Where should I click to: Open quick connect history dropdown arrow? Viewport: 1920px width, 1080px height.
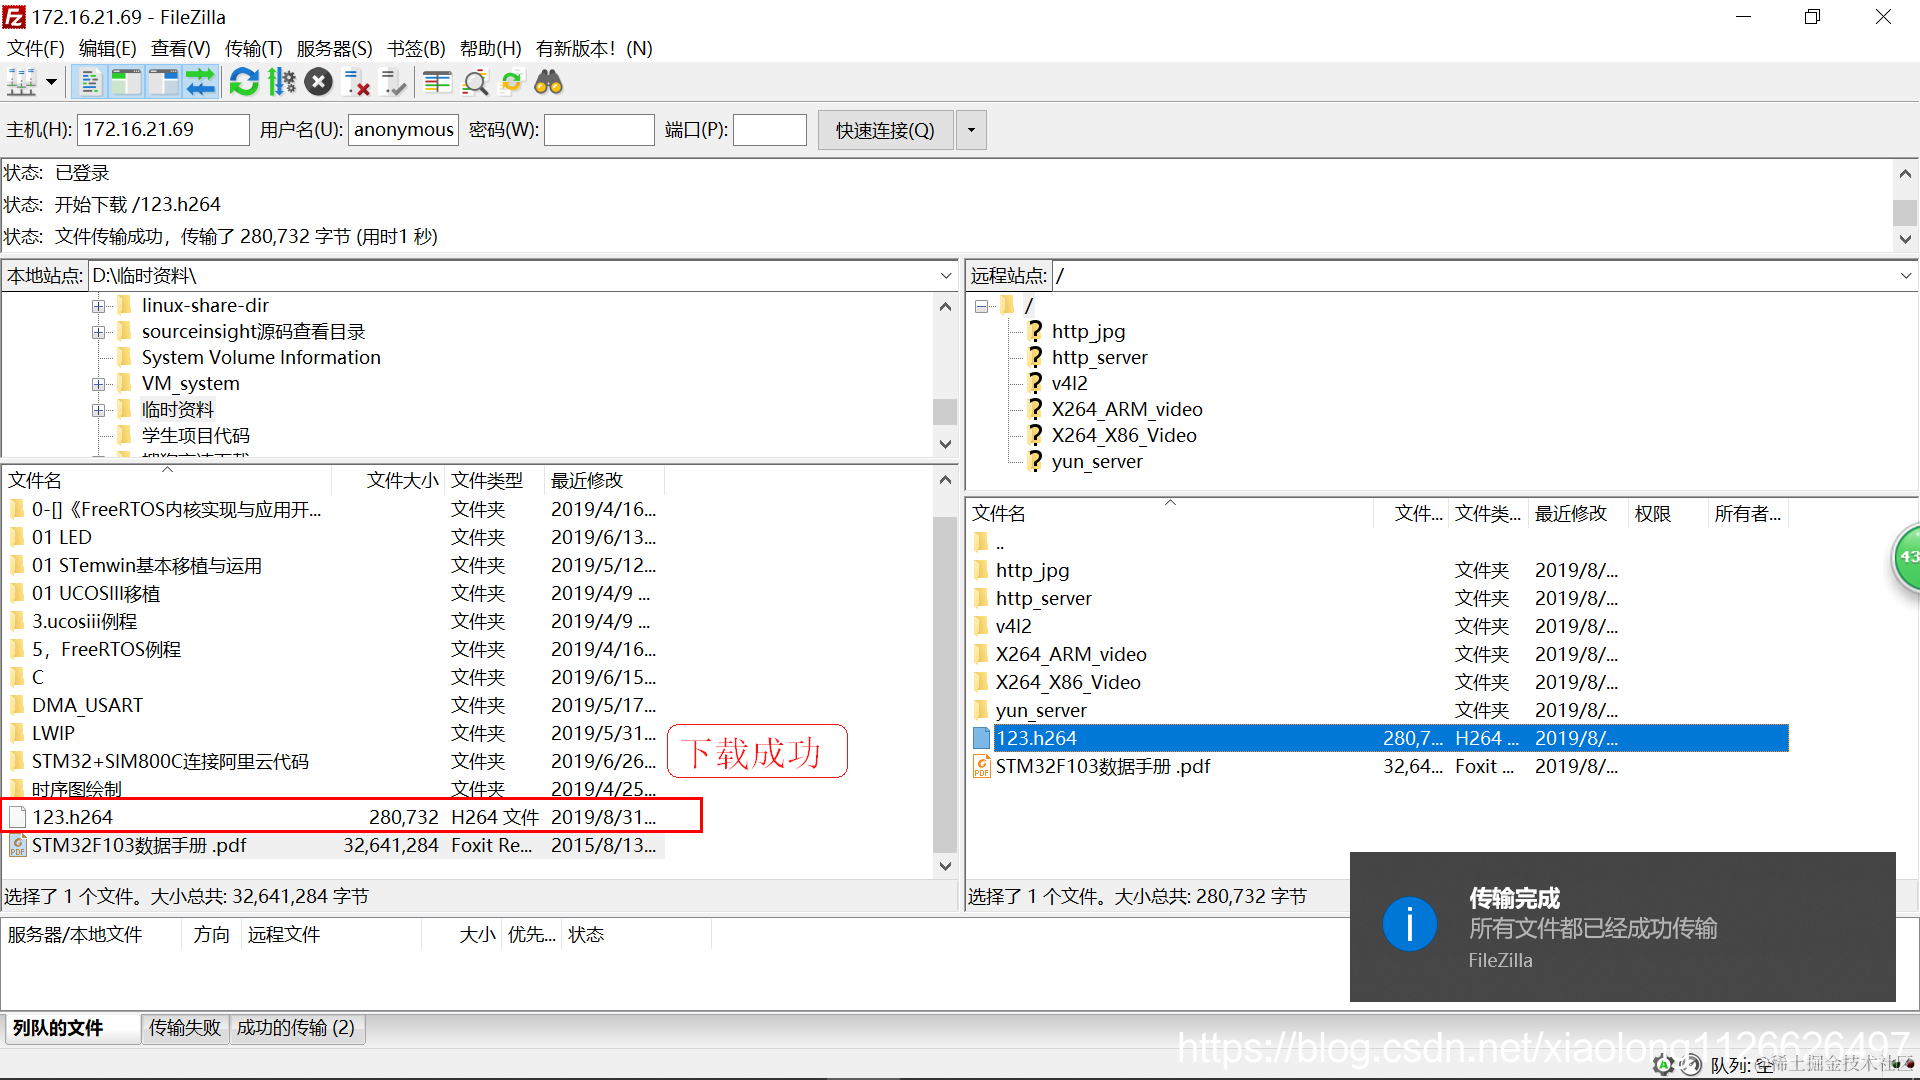(x=971, y=130)
